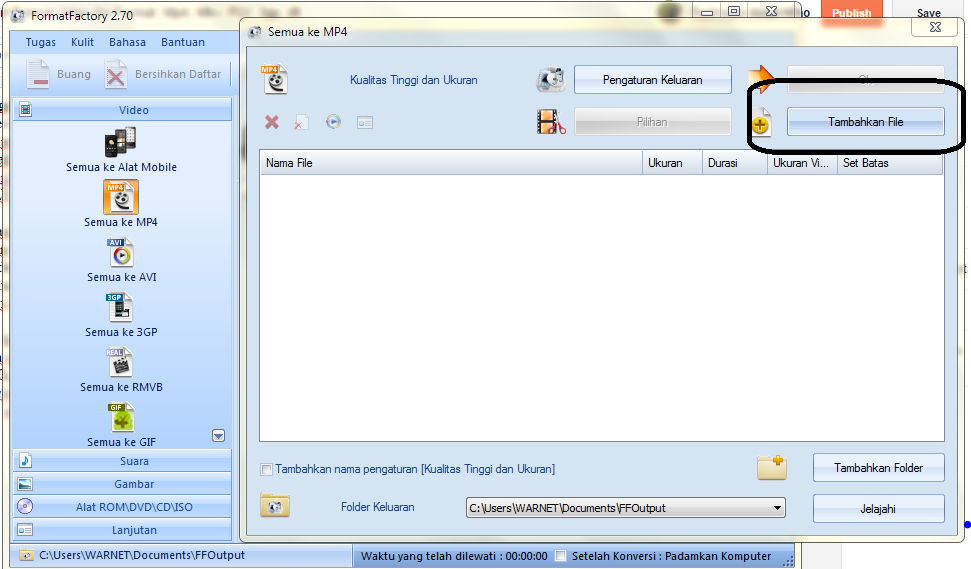This screenshot has width=971, height=569.
Task: Click the yellow plus add file icon
Action: tap(761, 122)
